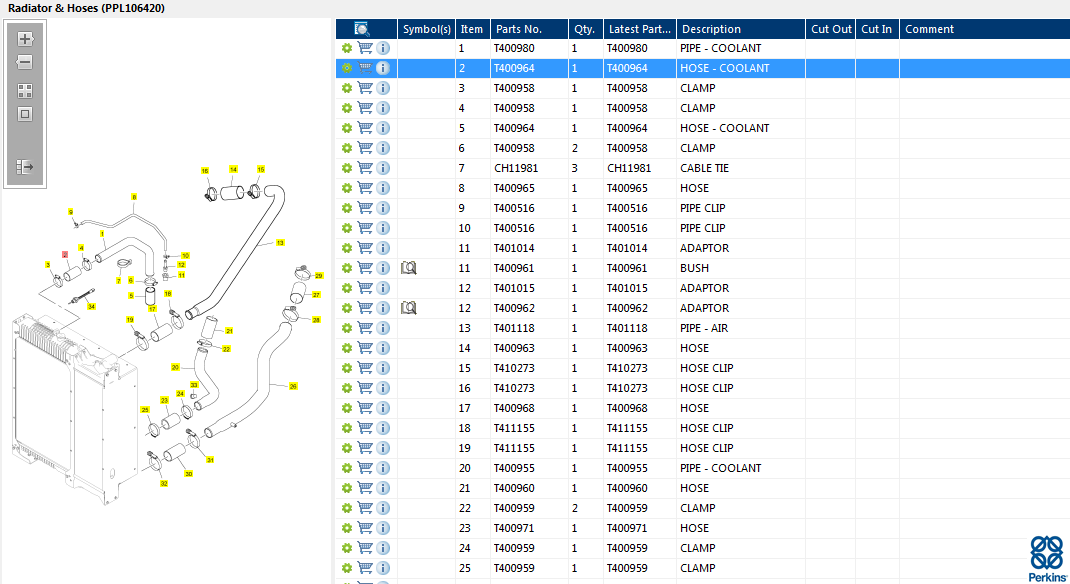Screen dimensions: 1070x584
Task: Click the Perkins logo
Action: pos(1047,559)
